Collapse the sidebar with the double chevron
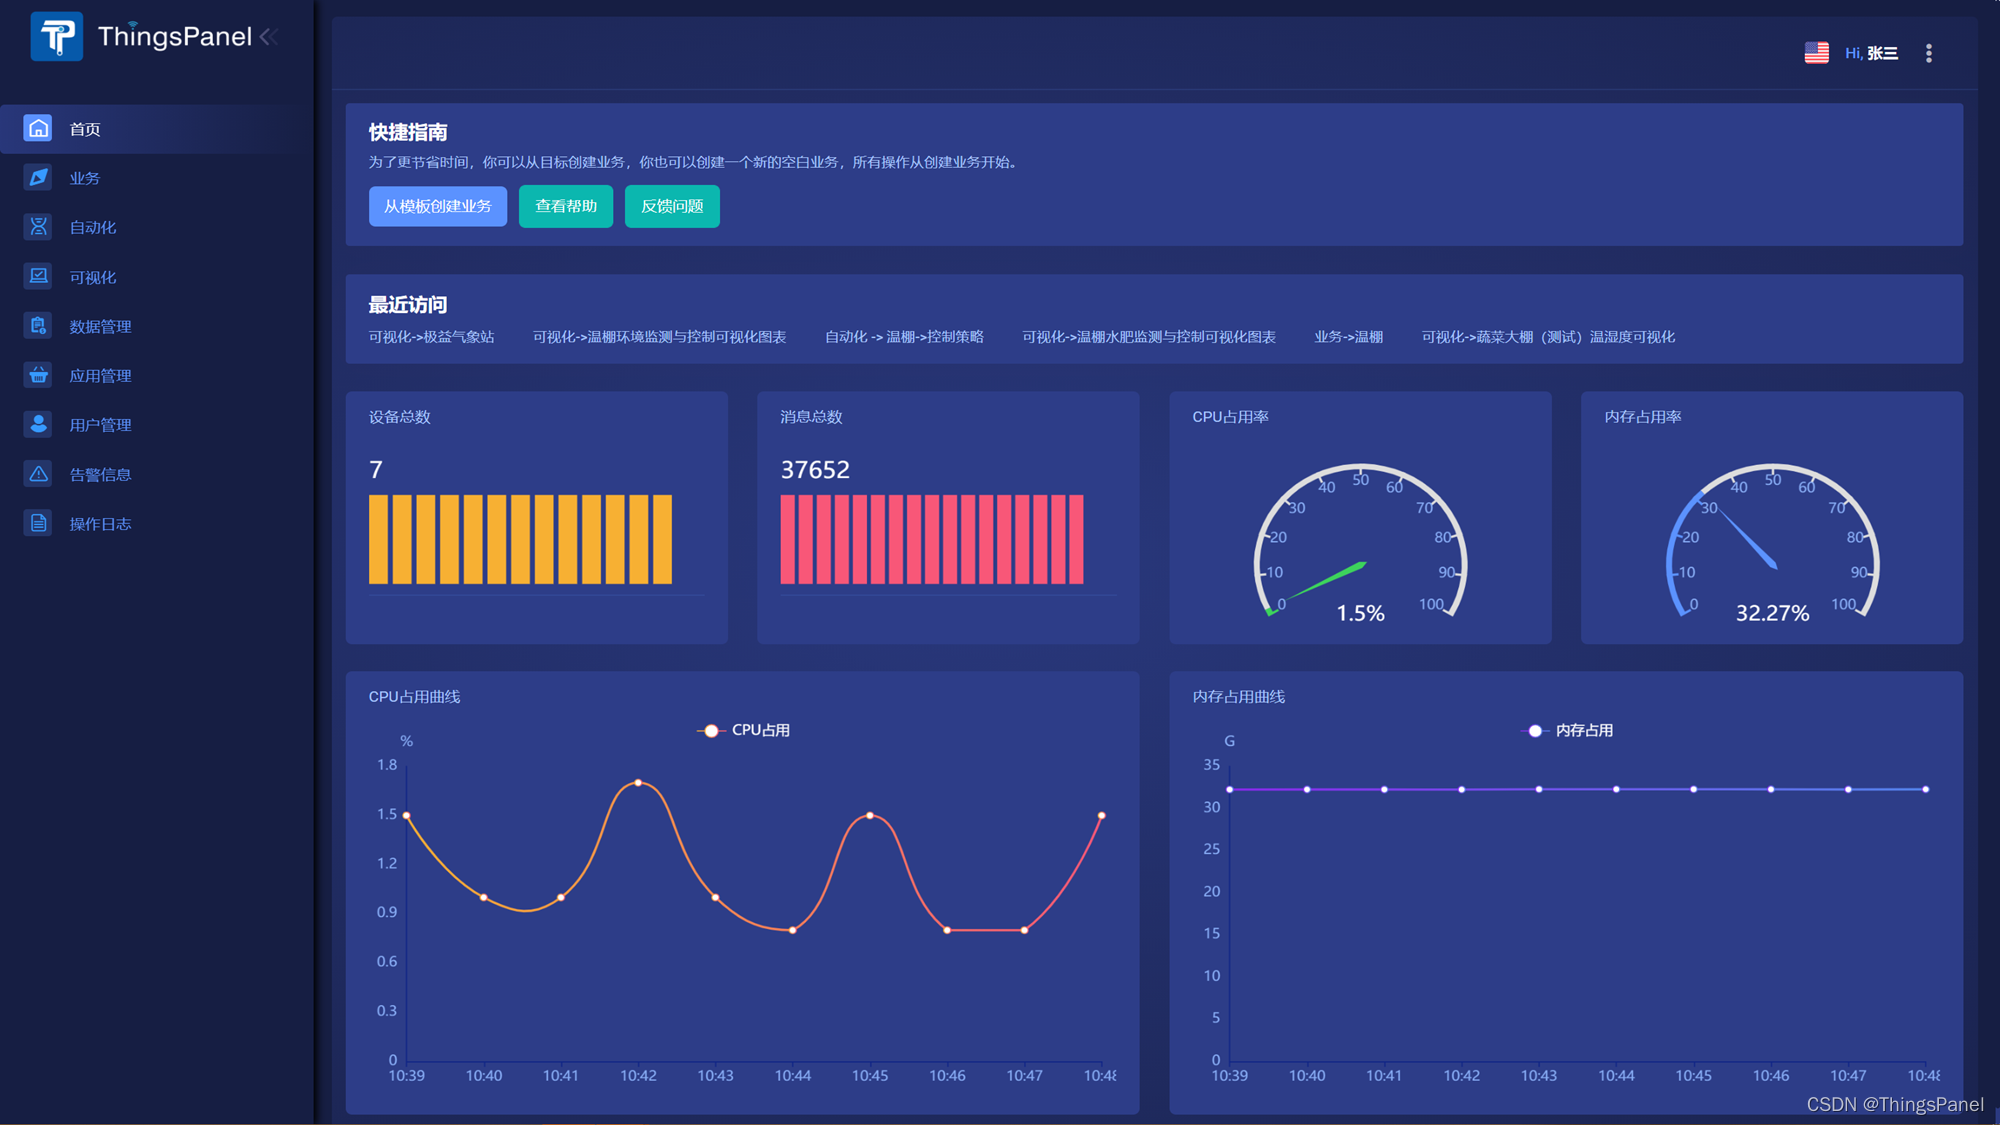Viewport: 2000px width, 1125px height. [x=268, y=37]
